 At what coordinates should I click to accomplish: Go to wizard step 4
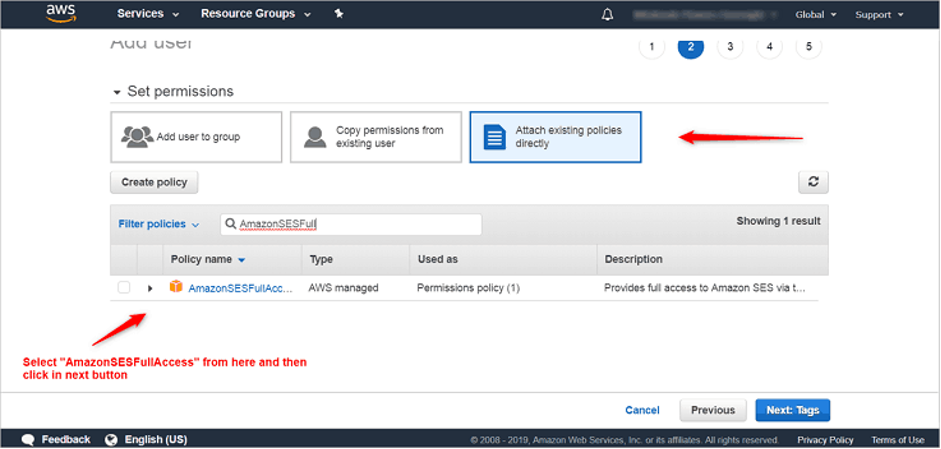click(x=769, y=46)
